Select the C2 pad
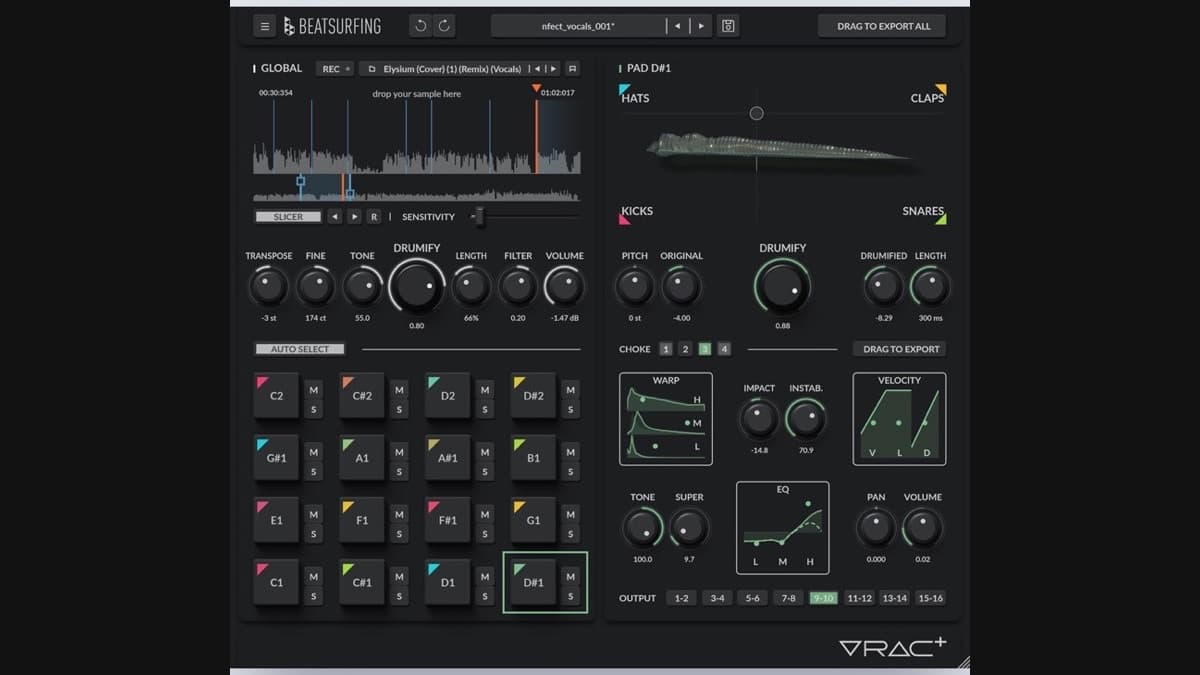Screen dimensions: 1200x675 [276, 396]
